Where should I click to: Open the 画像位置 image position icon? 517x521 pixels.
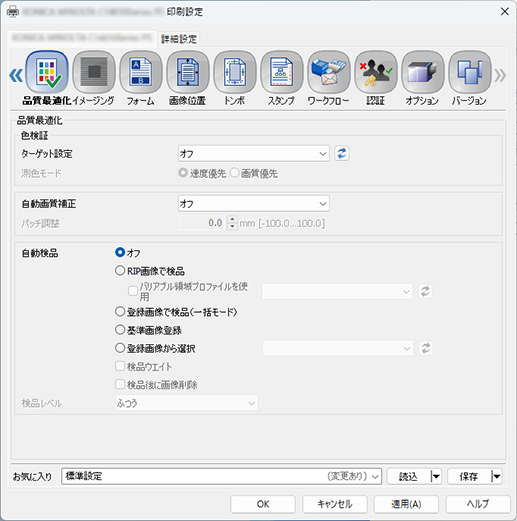(x=188, y=72)
